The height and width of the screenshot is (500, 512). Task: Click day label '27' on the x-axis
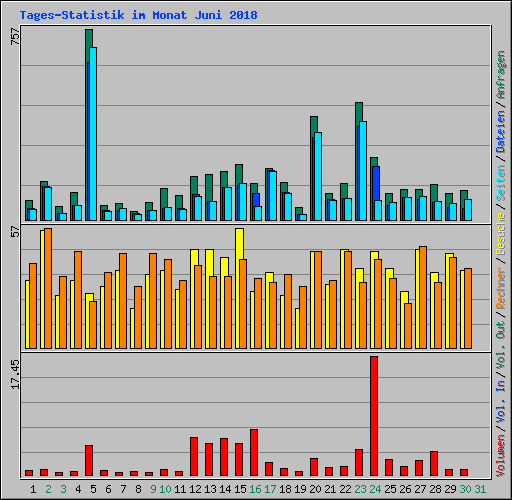click(420, 489)
